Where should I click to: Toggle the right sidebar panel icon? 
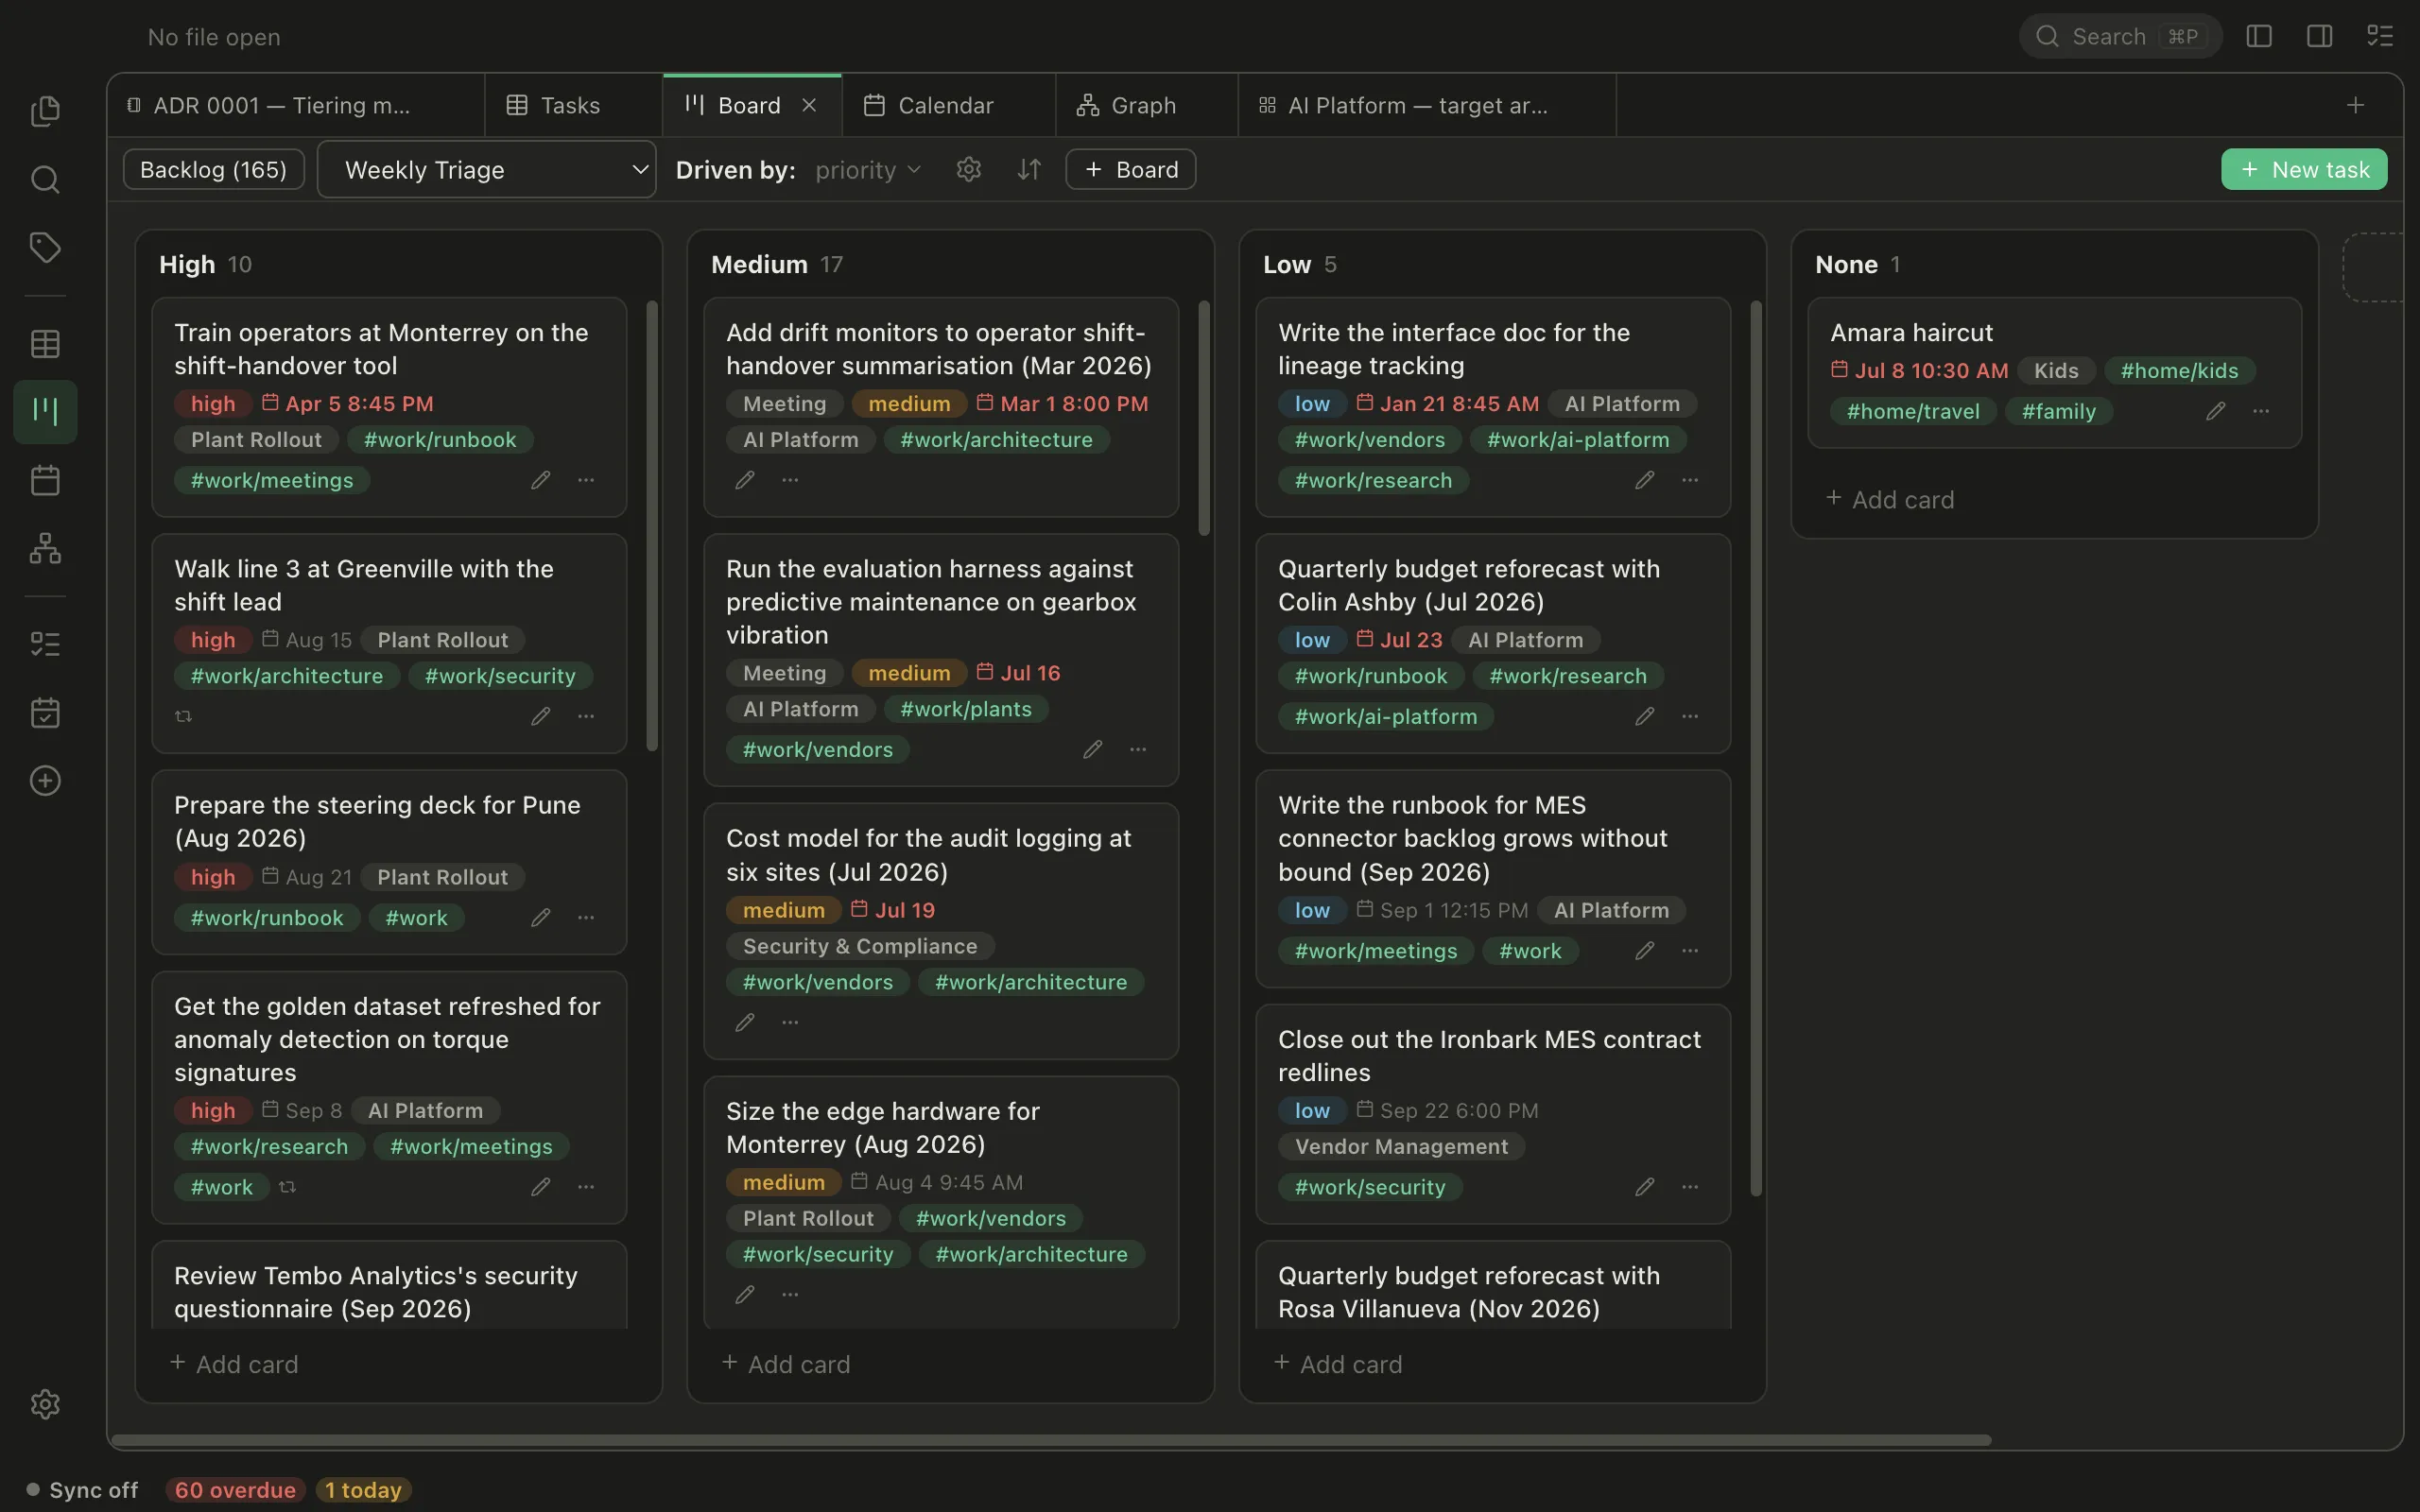2319,36
